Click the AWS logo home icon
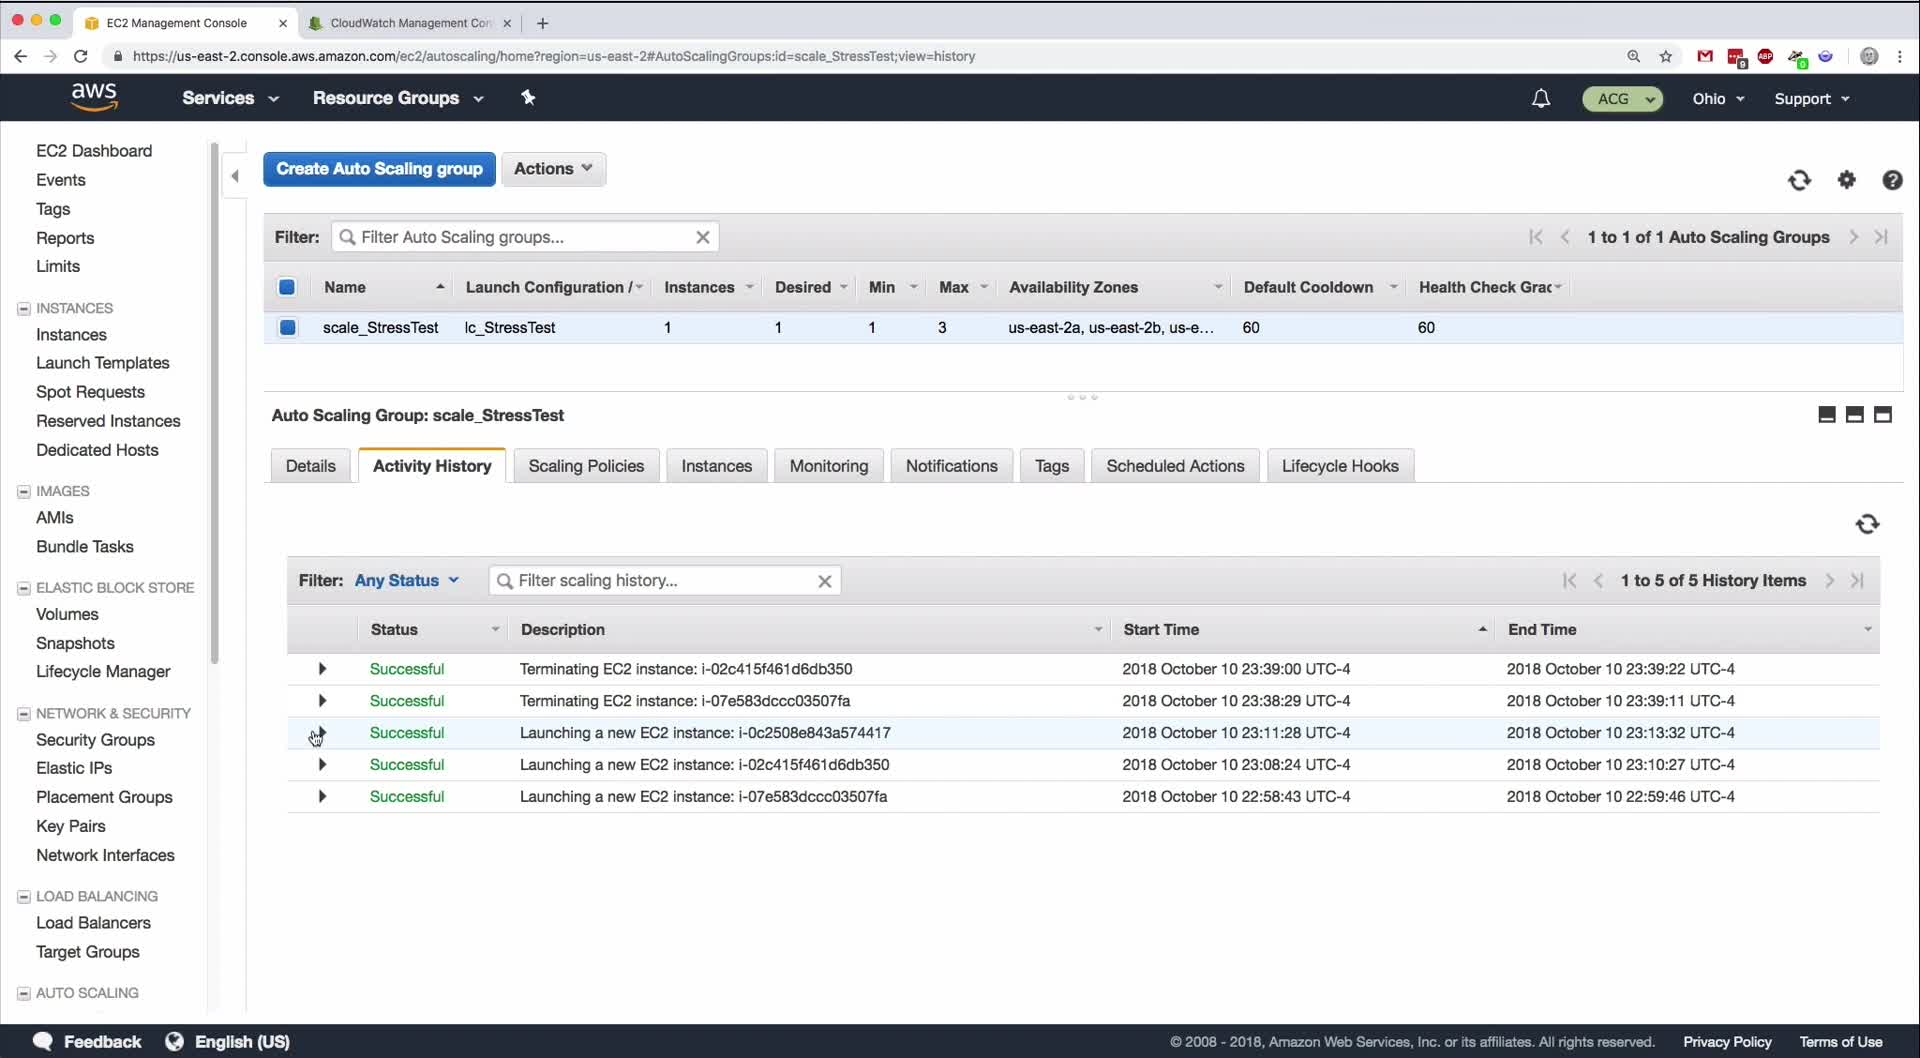 94,97
